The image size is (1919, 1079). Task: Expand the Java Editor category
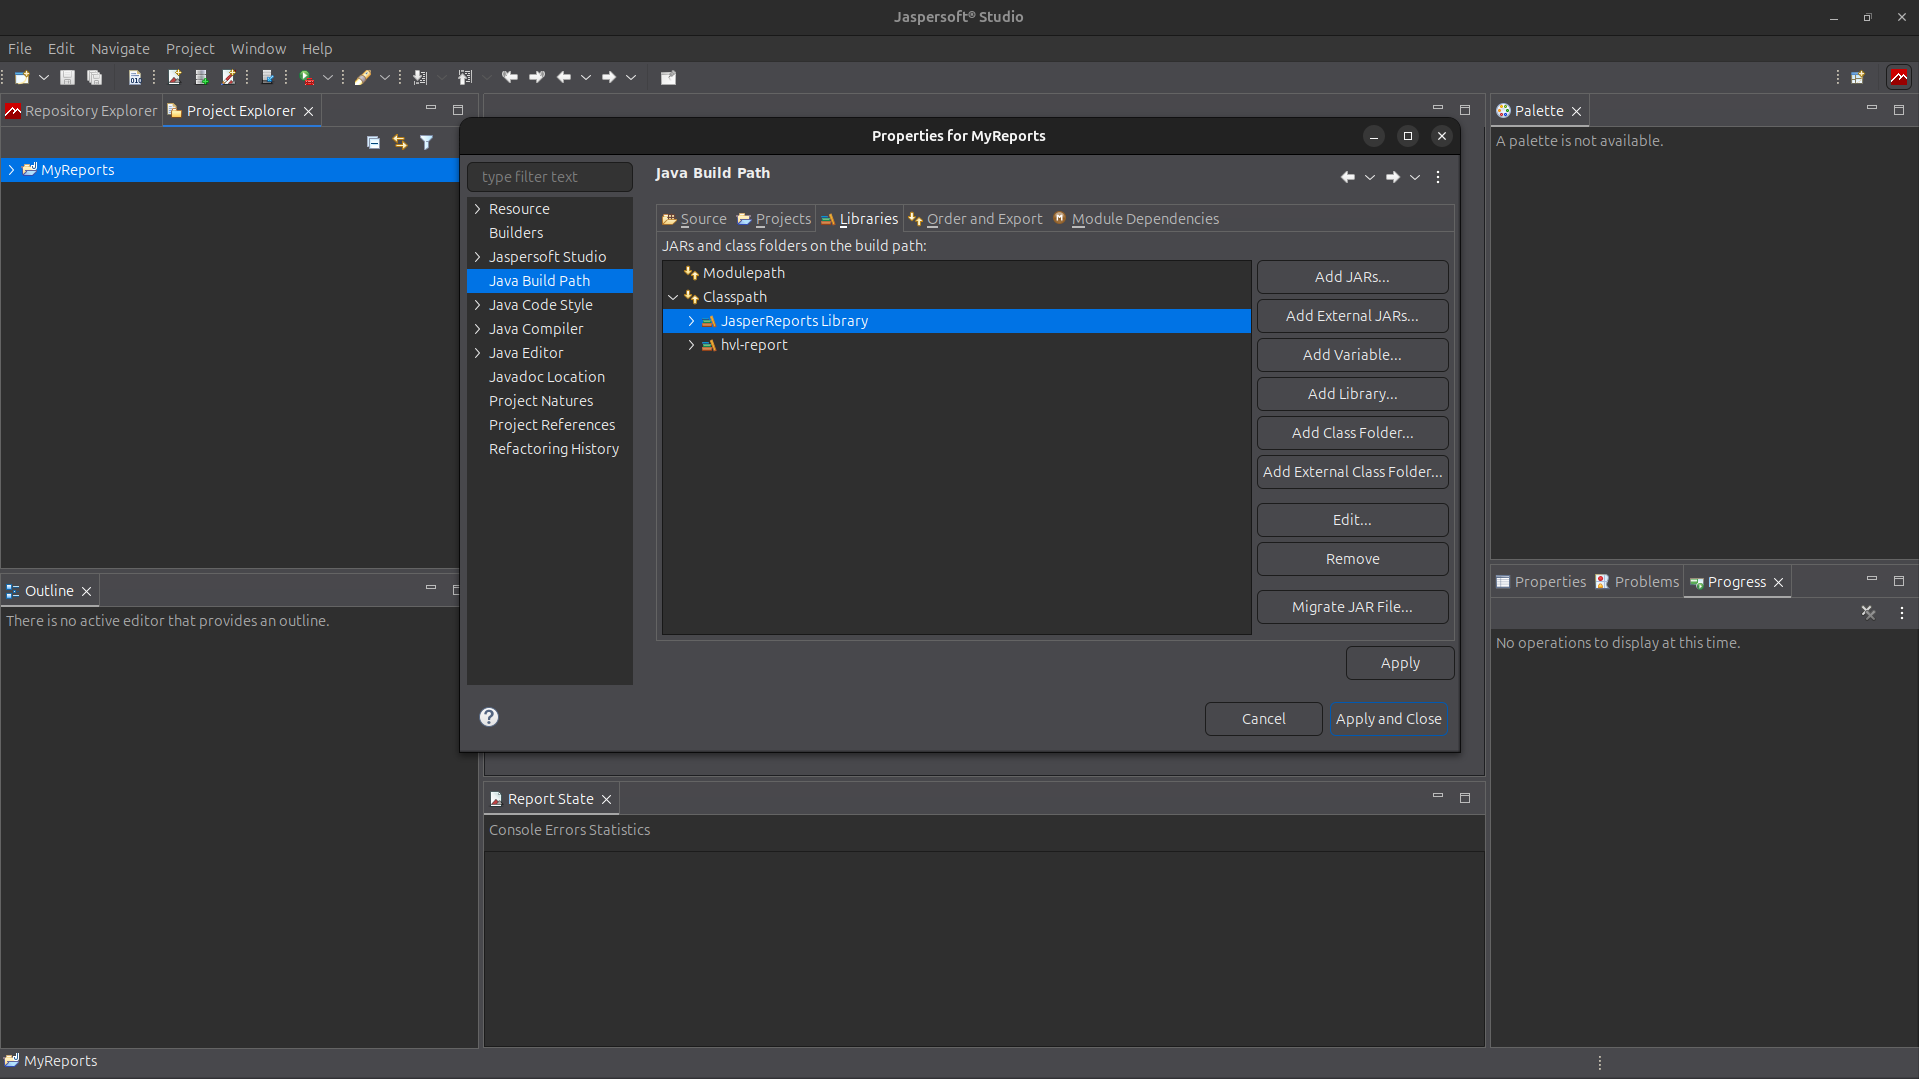[x=478, y=353]
